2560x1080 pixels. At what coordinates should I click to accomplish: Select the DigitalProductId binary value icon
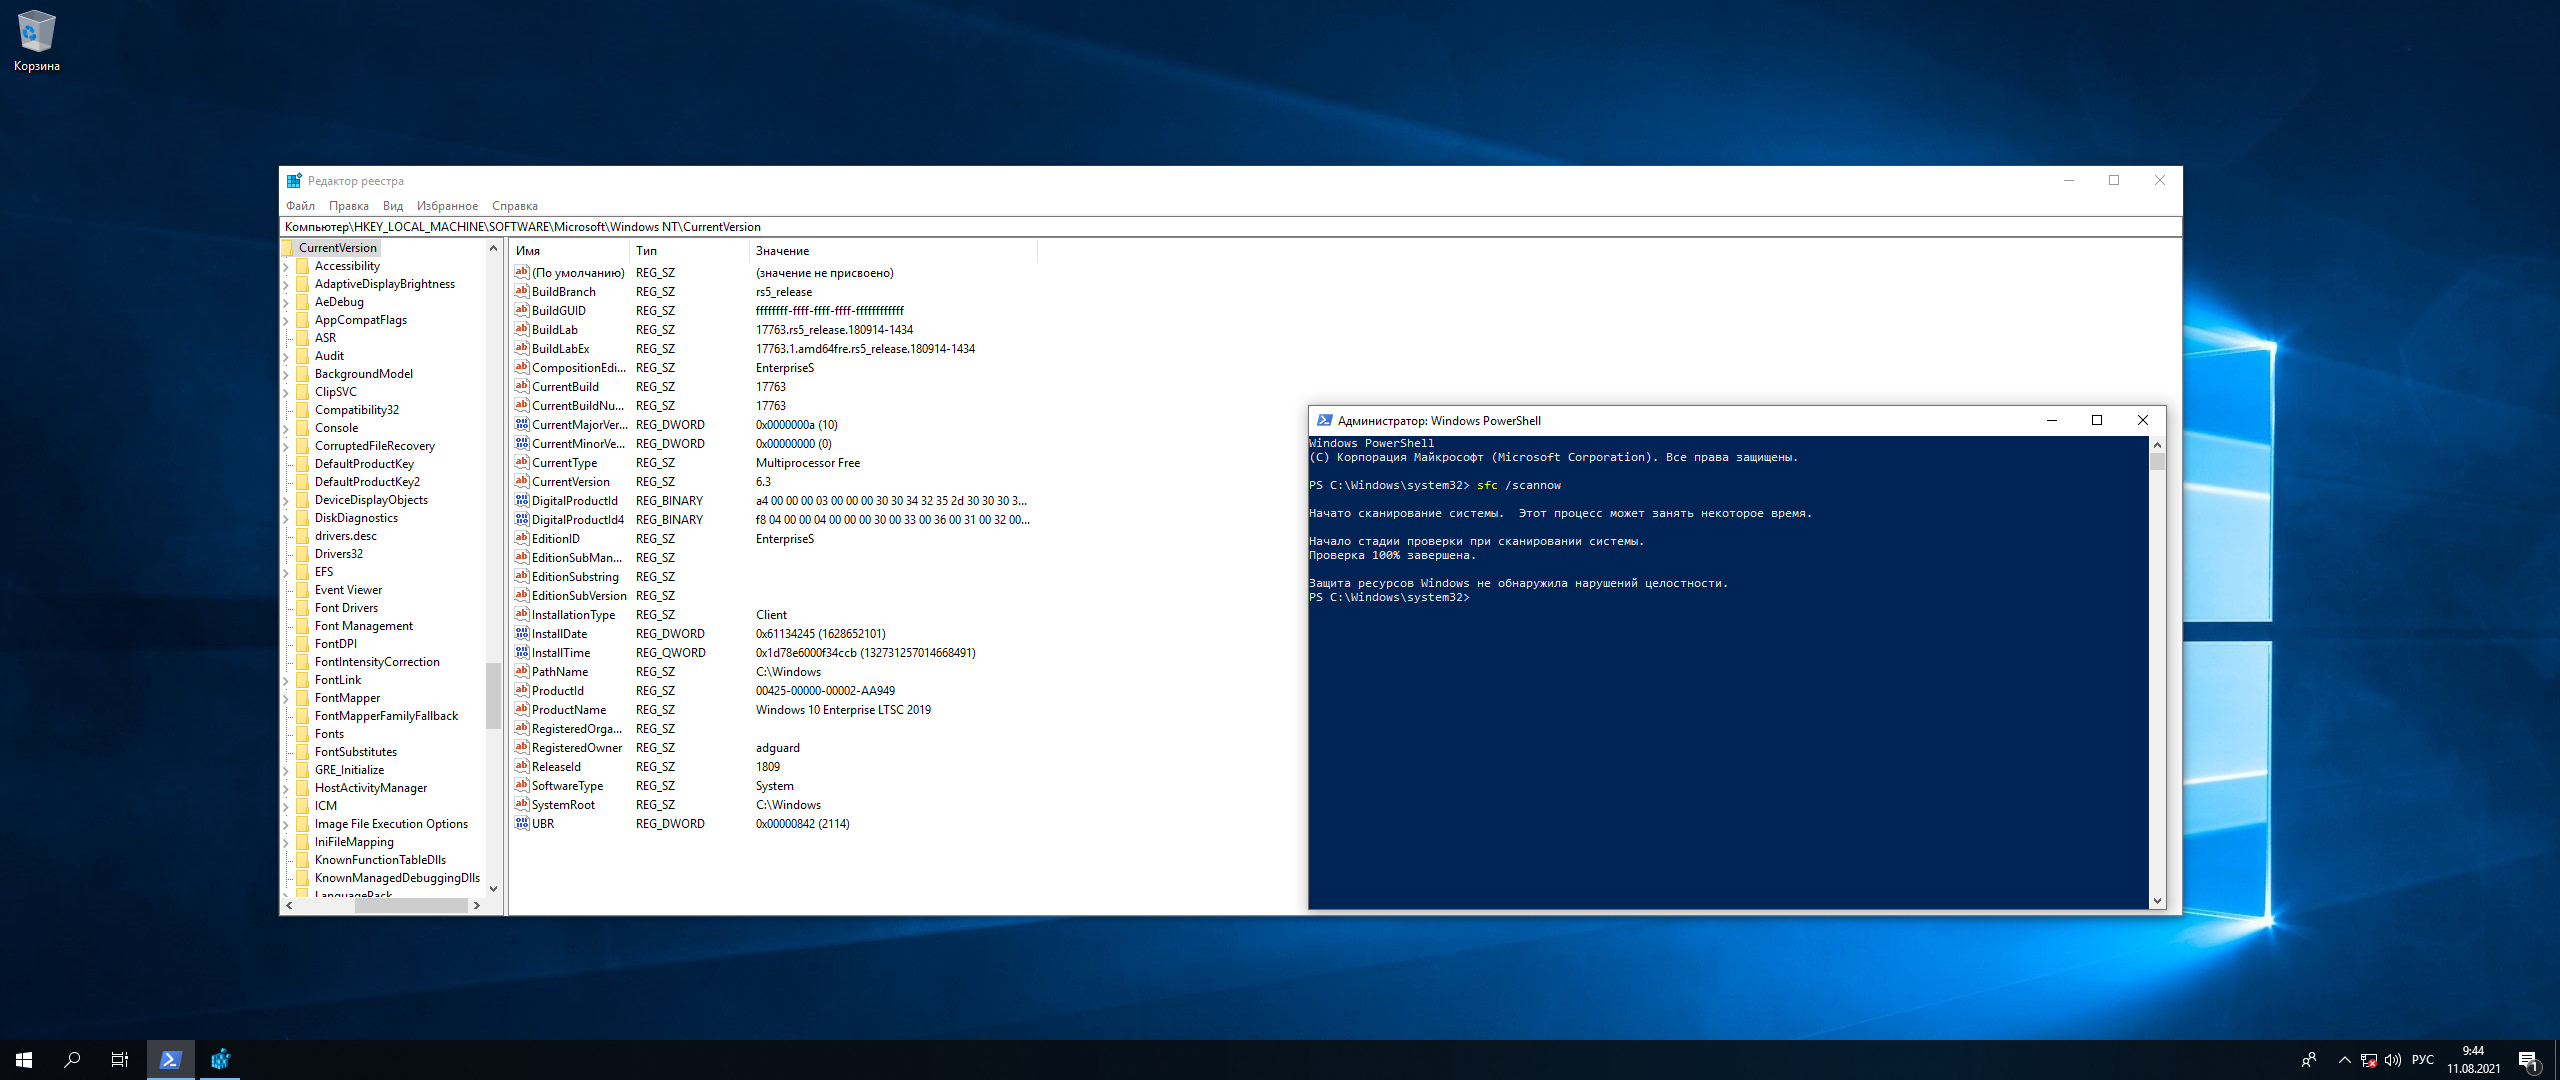pyautogui.click(x=522, y=500)
